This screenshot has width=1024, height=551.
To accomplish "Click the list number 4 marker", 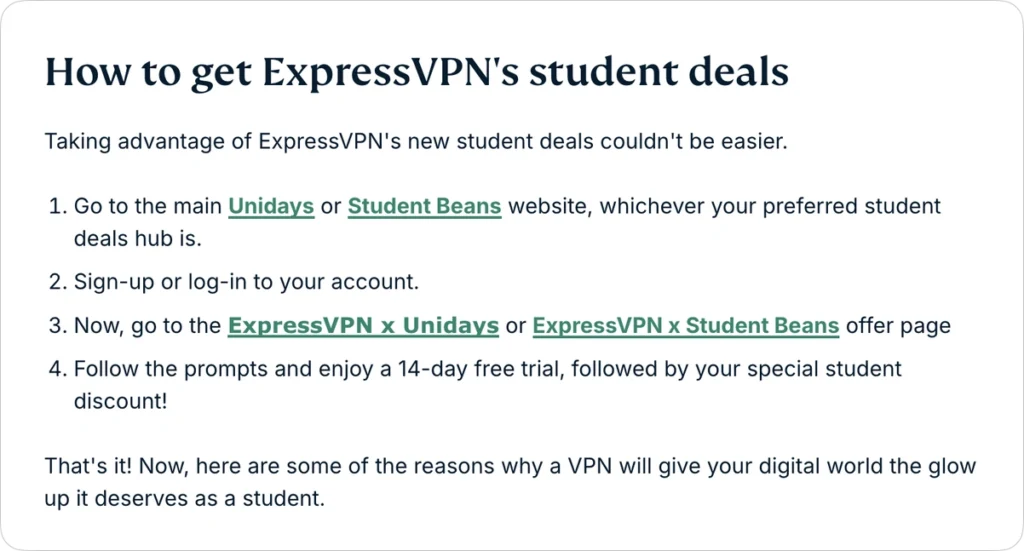I will [x=57, y=369].
